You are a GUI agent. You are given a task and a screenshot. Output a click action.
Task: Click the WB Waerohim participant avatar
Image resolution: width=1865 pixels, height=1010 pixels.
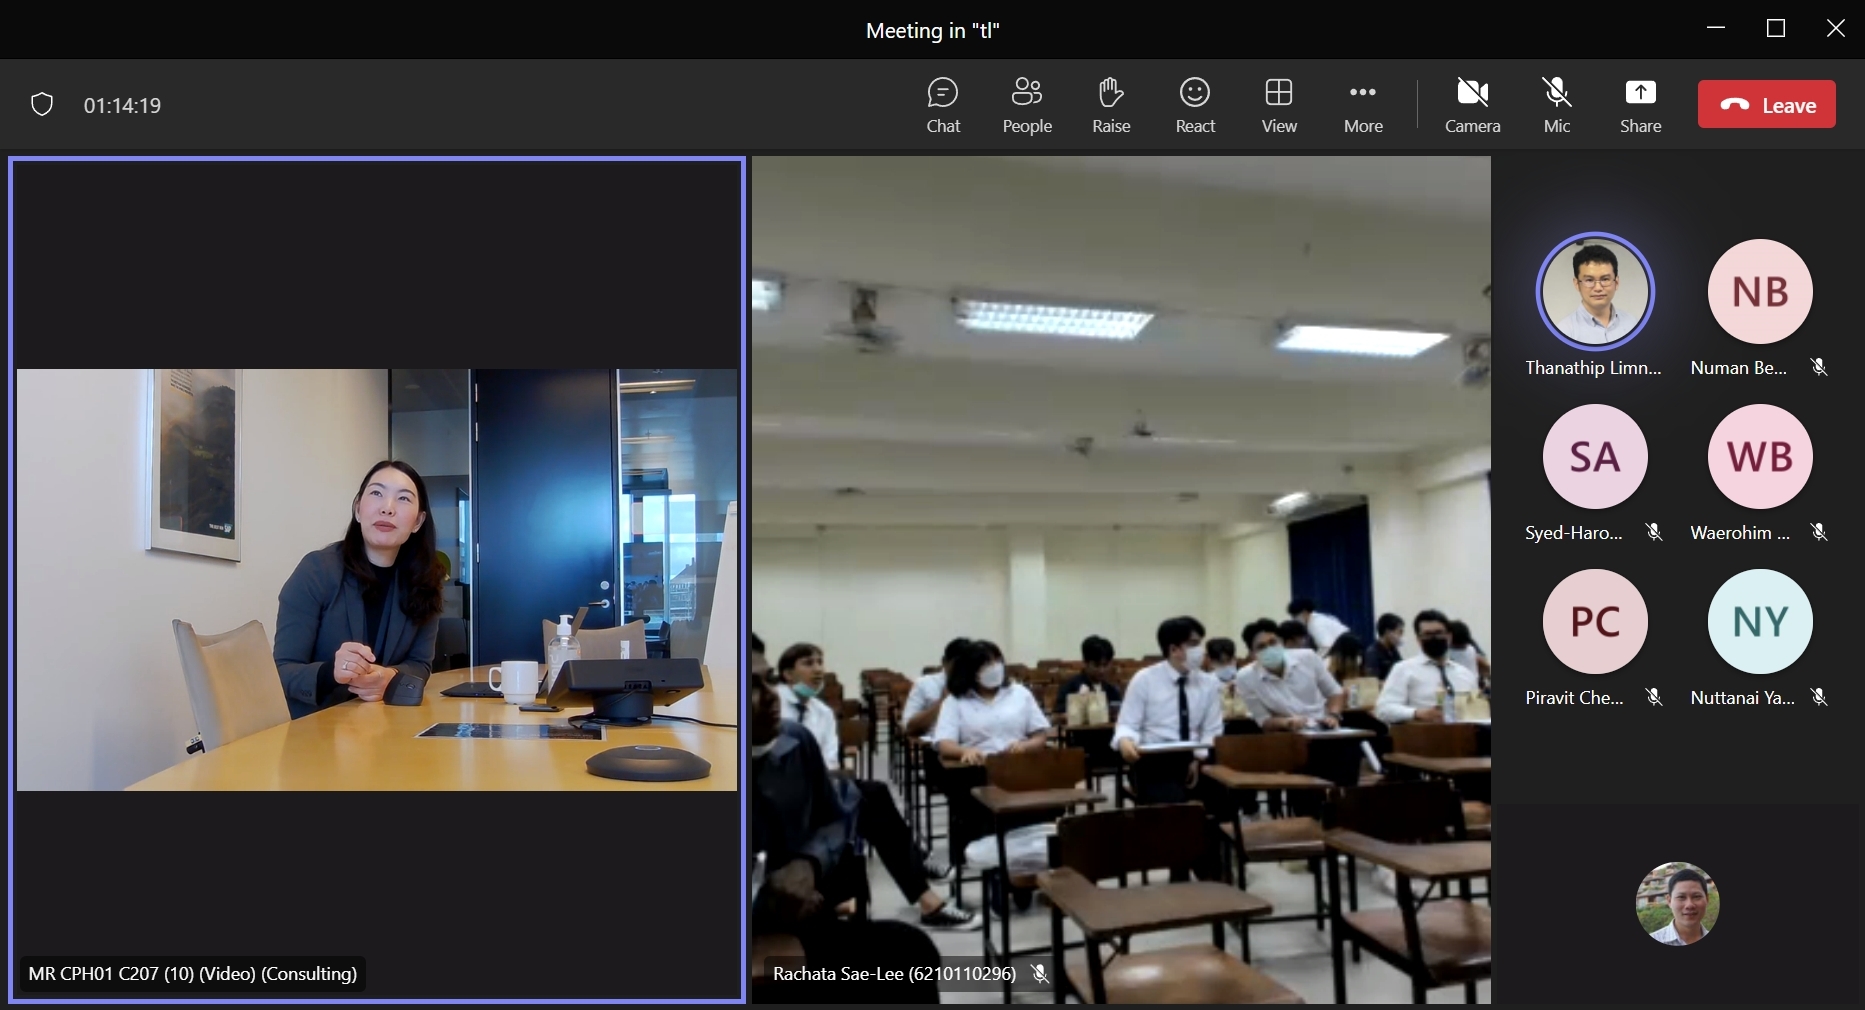[1760, 457]
